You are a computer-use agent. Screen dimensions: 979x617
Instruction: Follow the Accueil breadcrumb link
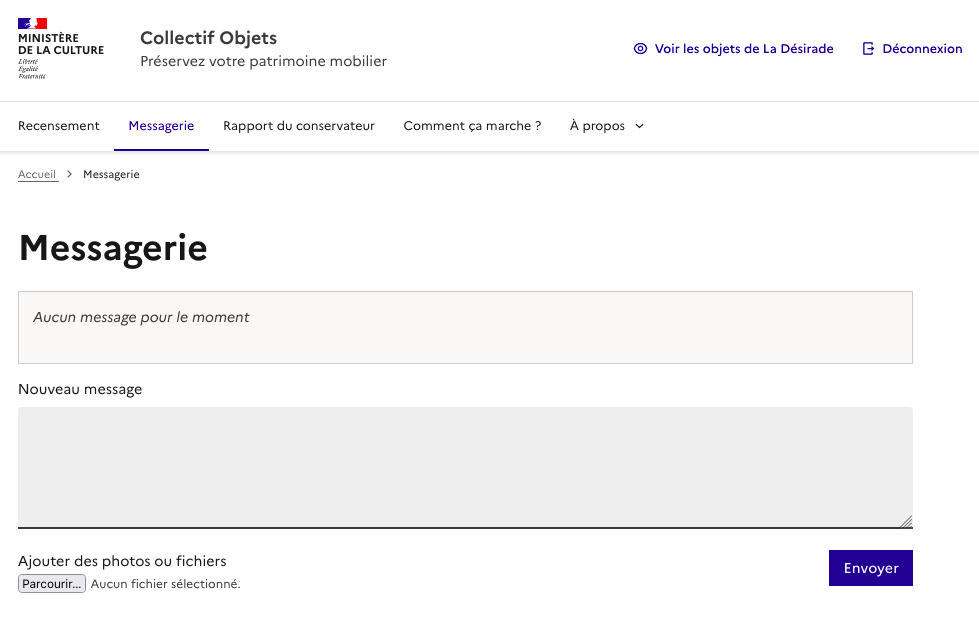(37, 174)
